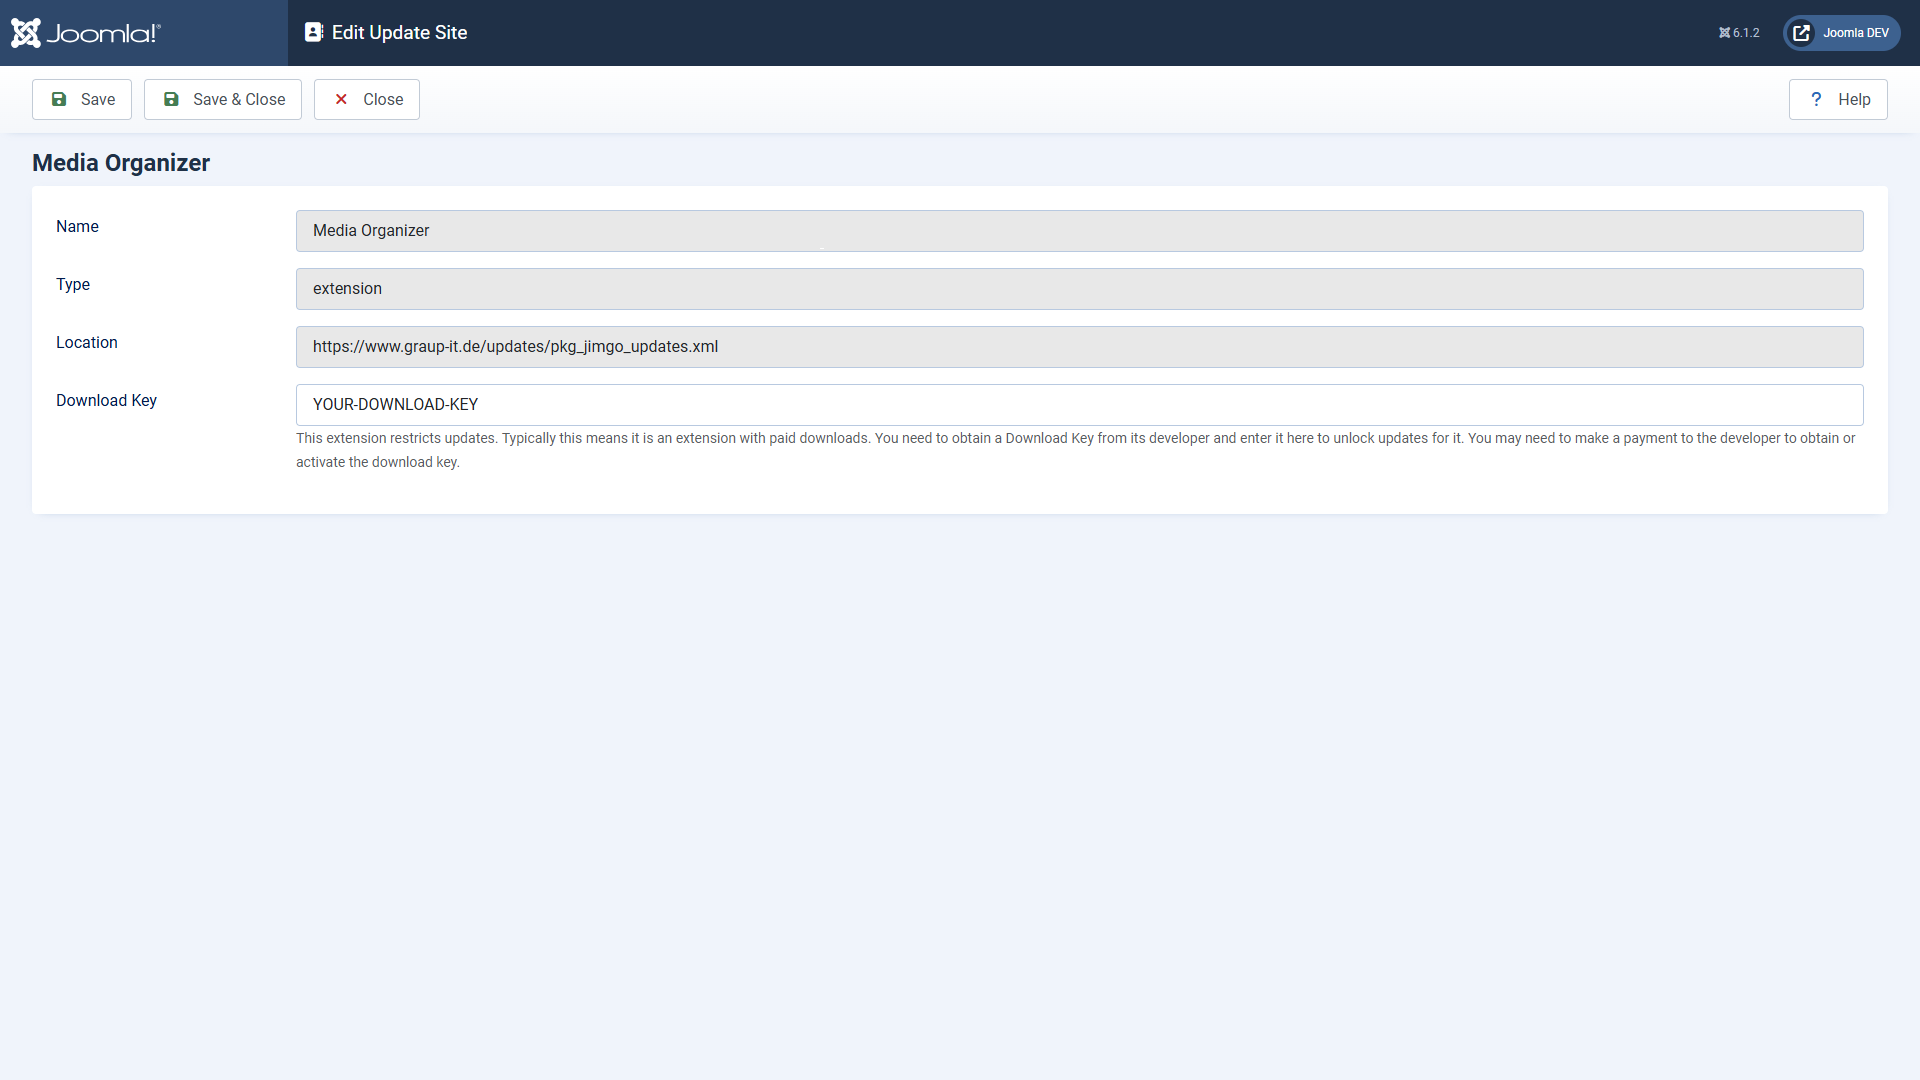The image size is (1920, 1080).
Task: Click the download key help description text
Action: coord(1076,450)
